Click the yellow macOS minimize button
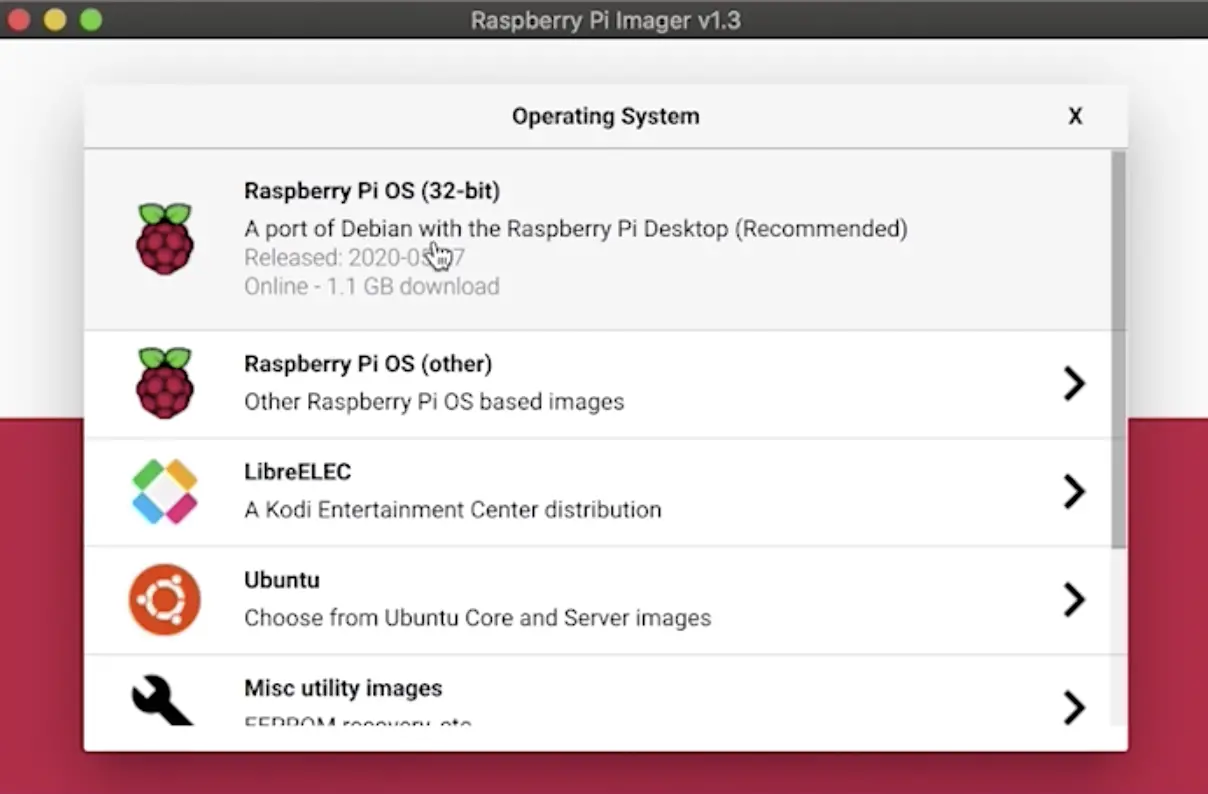The image size is (1208, 794). tap(56, 18)
